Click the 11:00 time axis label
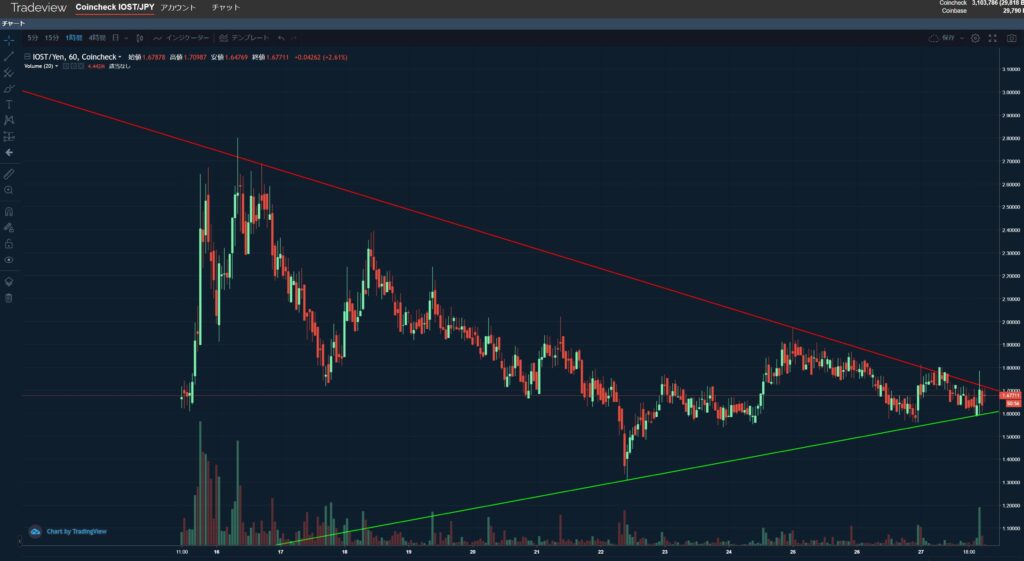Image resolution: width=1024 pixels, height=561 pixels. (x=182, y=552)
